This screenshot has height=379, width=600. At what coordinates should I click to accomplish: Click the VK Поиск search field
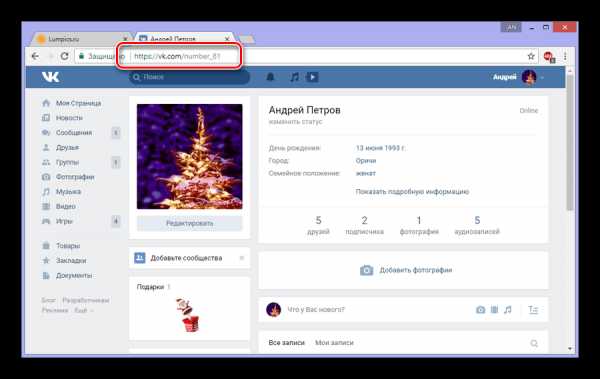pyautogui.click(x=189, y=77)
